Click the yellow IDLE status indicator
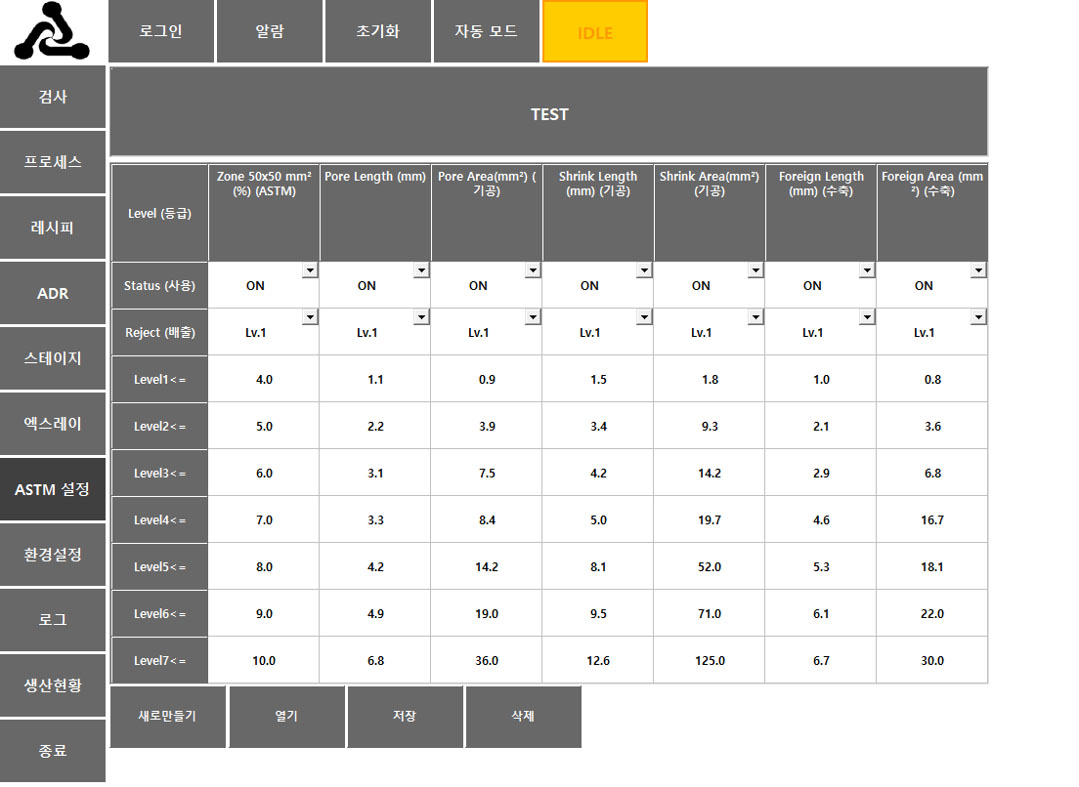Image resolution: width=1079 pixels, height=787 pixels. [x=595, y=32]
